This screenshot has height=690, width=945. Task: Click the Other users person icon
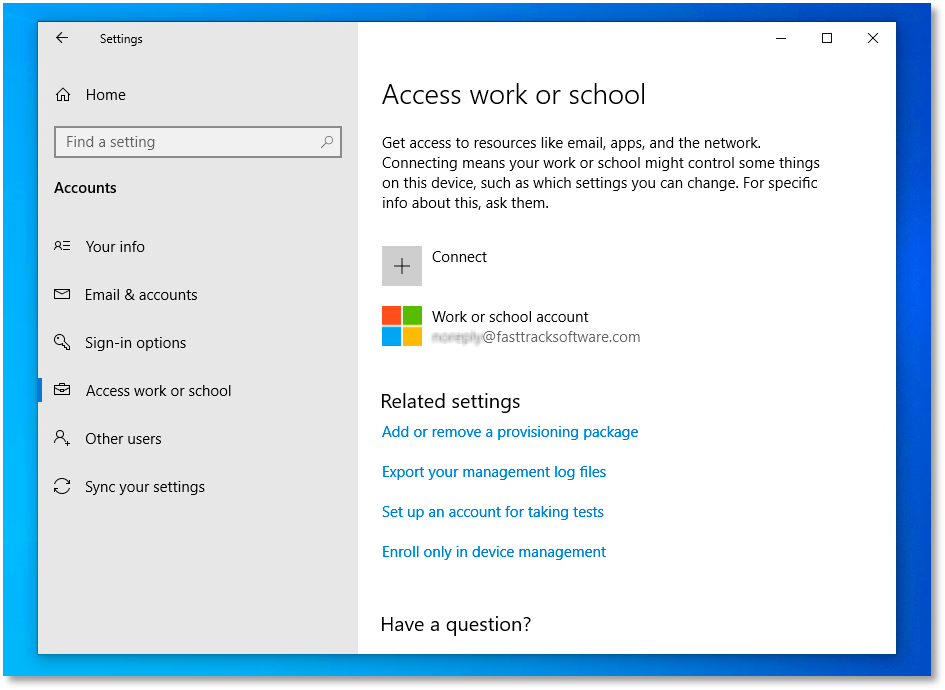tap(63, 439)
